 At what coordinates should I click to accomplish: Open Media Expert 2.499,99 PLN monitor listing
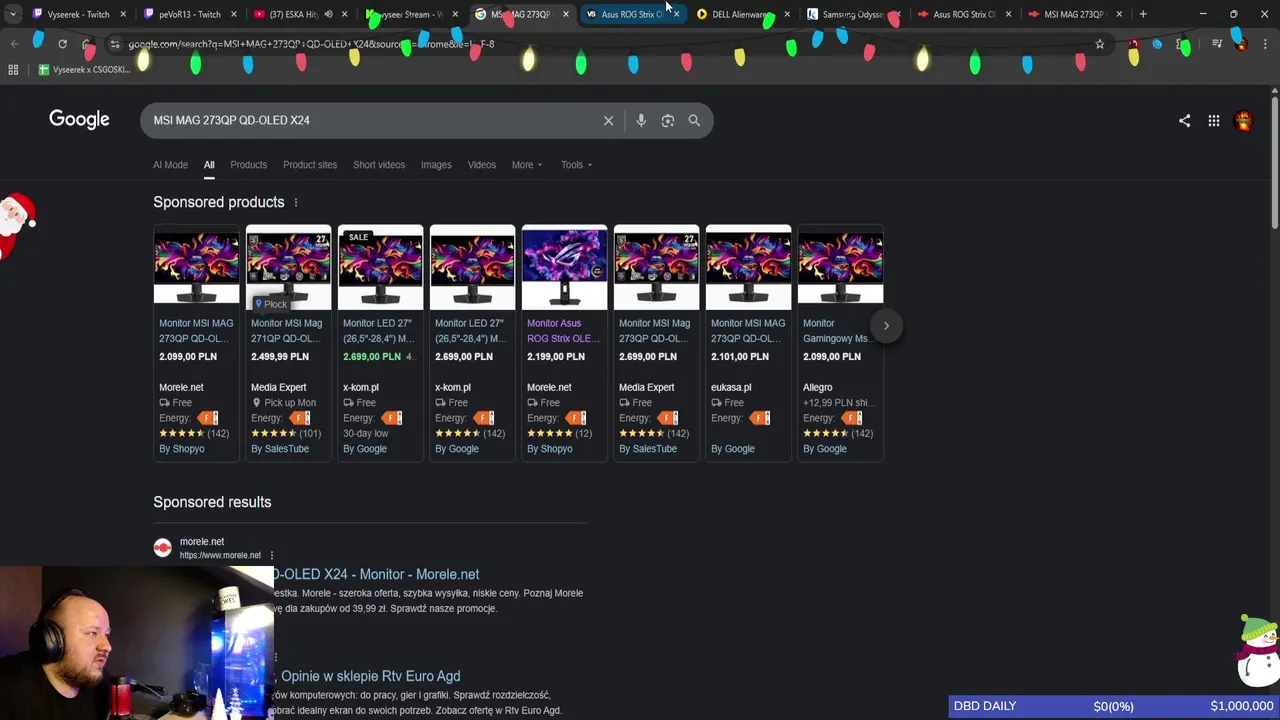[287, 331]
